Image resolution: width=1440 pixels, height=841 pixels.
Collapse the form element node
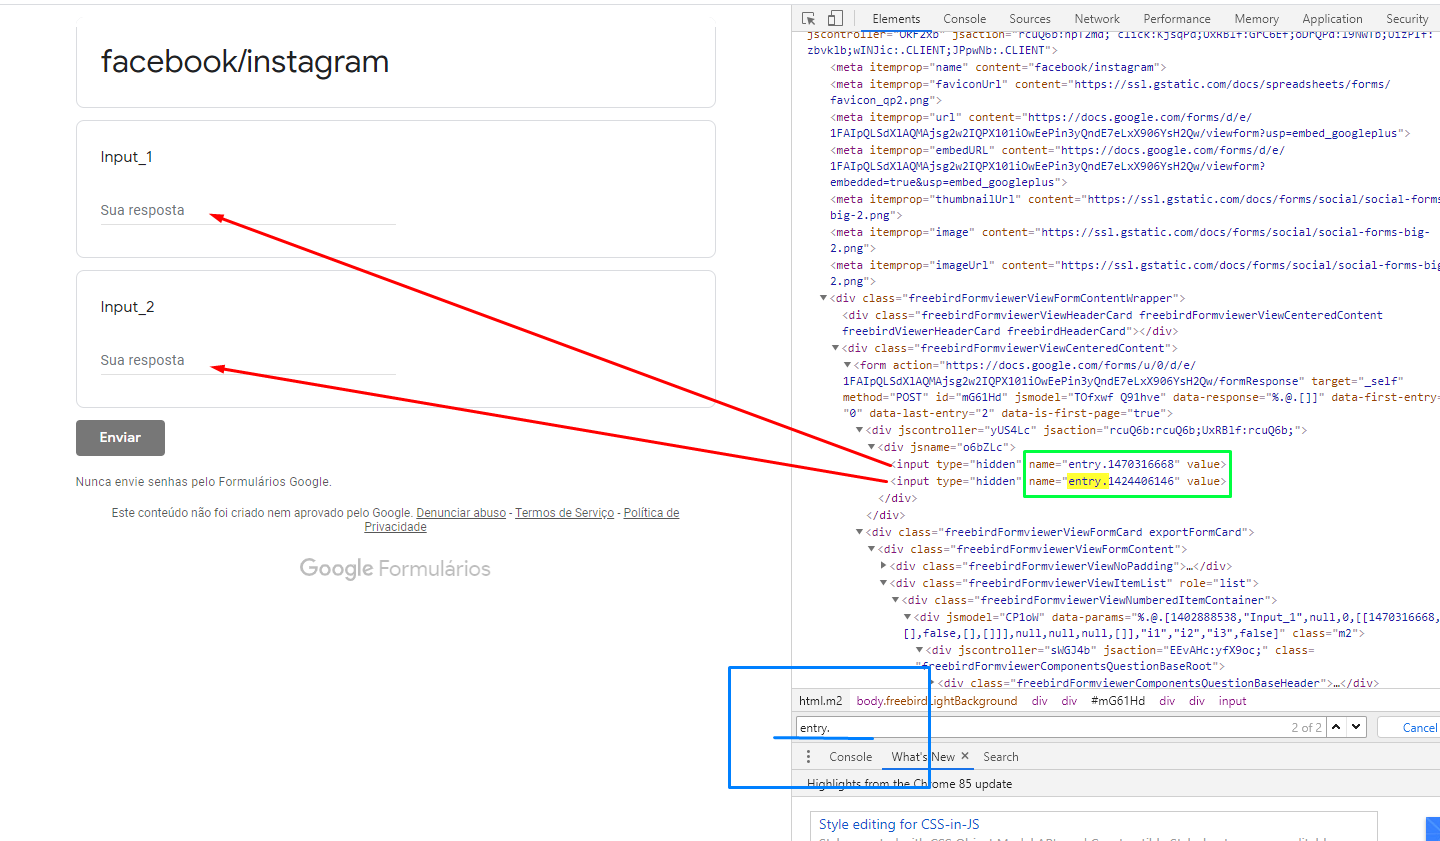point(847,365)
